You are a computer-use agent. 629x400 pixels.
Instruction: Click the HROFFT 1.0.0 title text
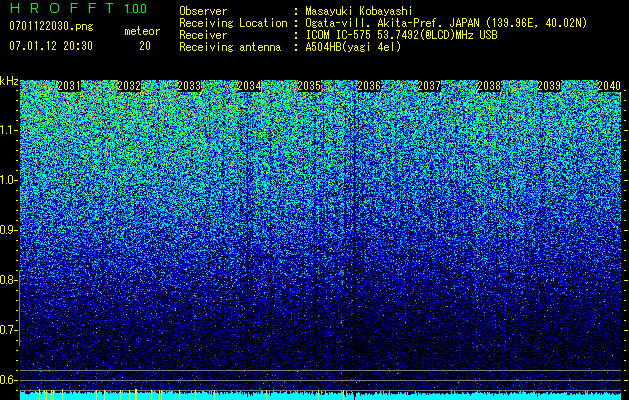point(79,8)
